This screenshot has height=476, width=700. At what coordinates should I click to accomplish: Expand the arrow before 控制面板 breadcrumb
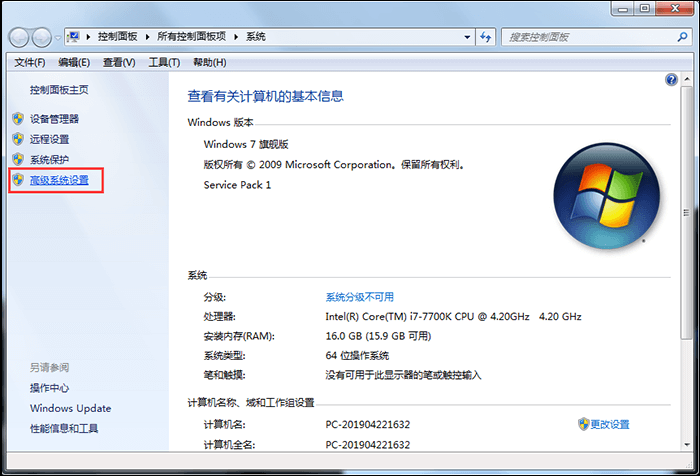click(88, 37)
